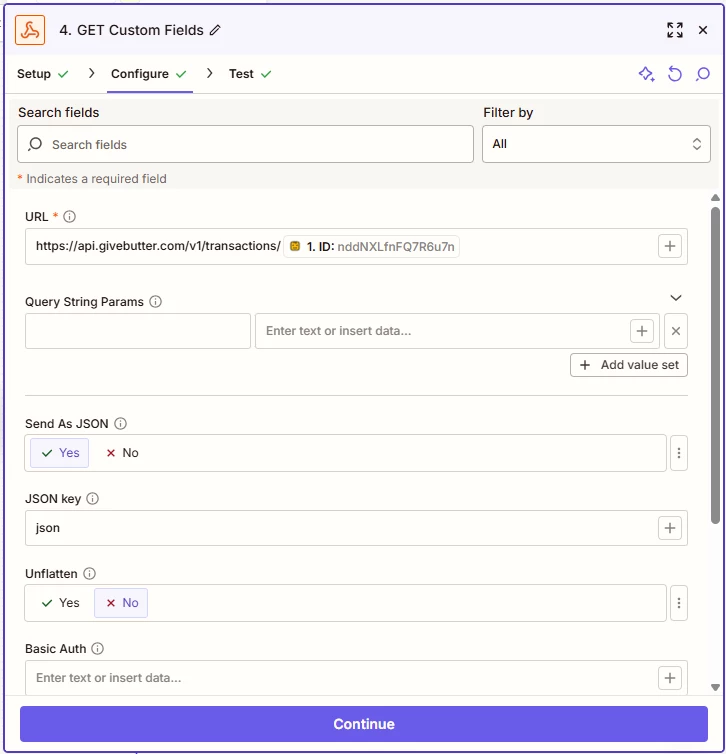Screen dimensions: 726x754
Task: Click the step title "4. GET Custom Fields"
Action: [131, 30]
